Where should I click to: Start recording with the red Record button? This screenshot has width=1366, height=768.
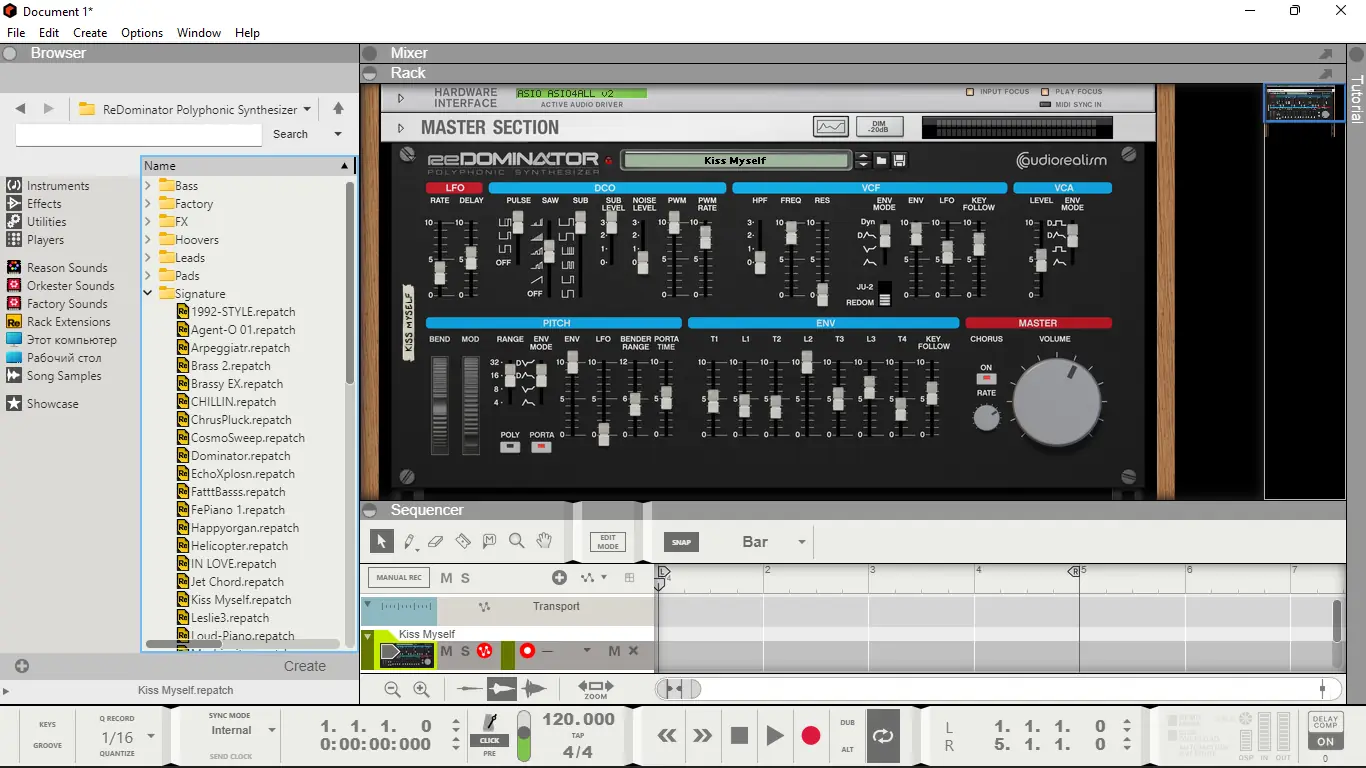811,736
